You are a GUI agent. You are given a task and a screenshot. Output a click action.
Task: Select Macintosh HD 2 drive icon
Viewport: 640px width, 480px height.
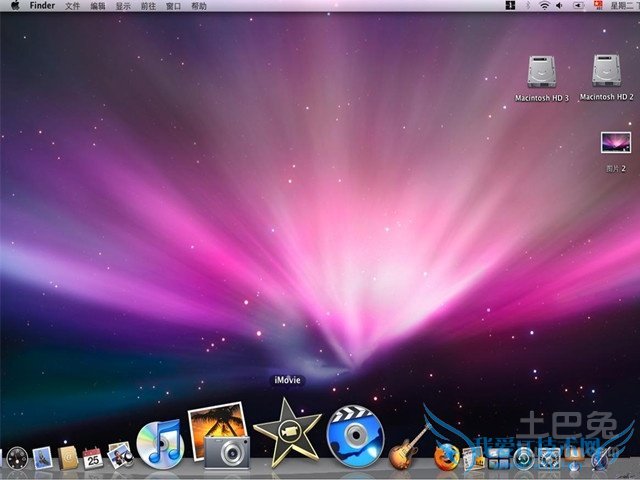[607, 70]
